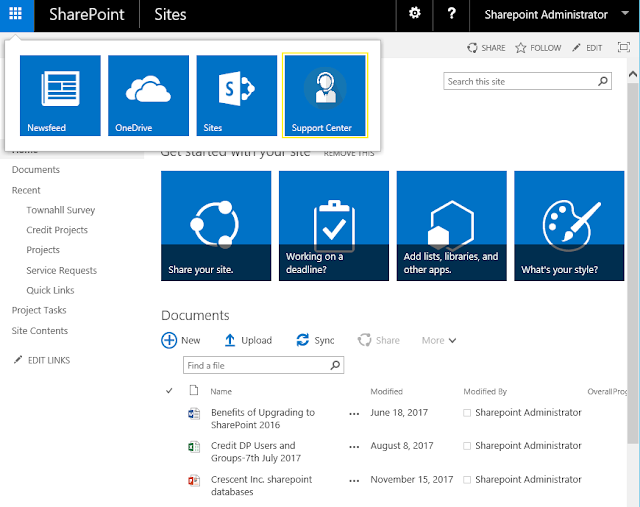Image resolution: width=640 pixels, height=507 pixels.
Task: Toggle focus on content icon
Action: [x=624, y=47]
